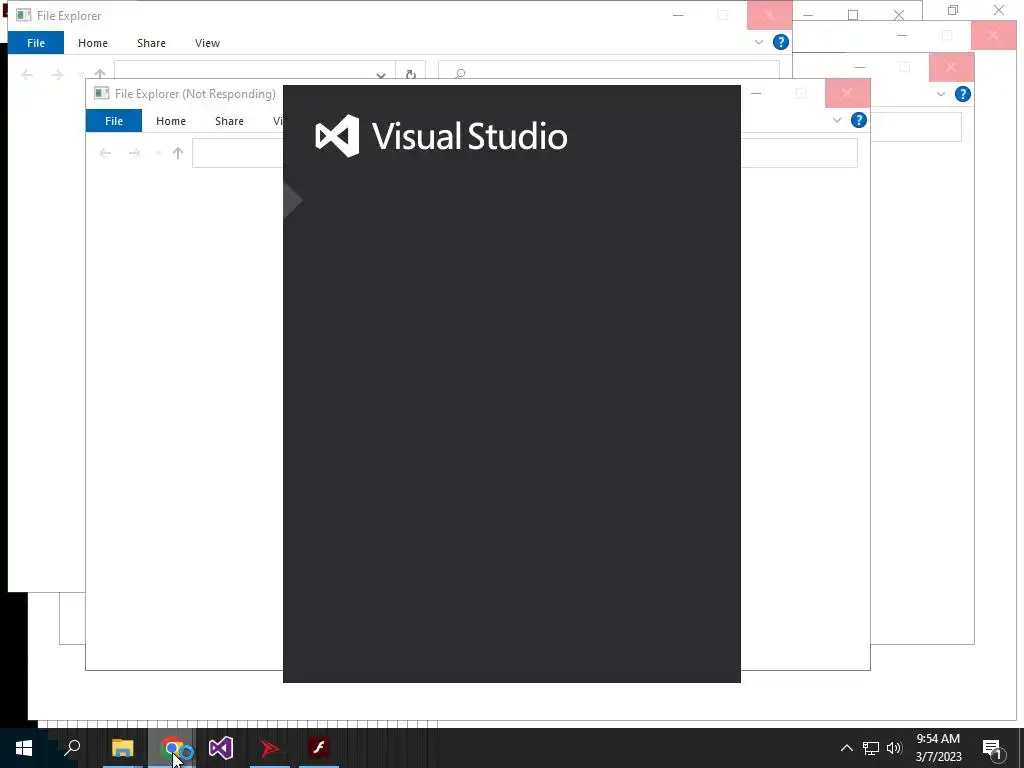Image resolution: width=1024 pixels, height=768 pixels.
Task: Expand ribbon chevron in third Explorer window
Action: tap(940, 94)
